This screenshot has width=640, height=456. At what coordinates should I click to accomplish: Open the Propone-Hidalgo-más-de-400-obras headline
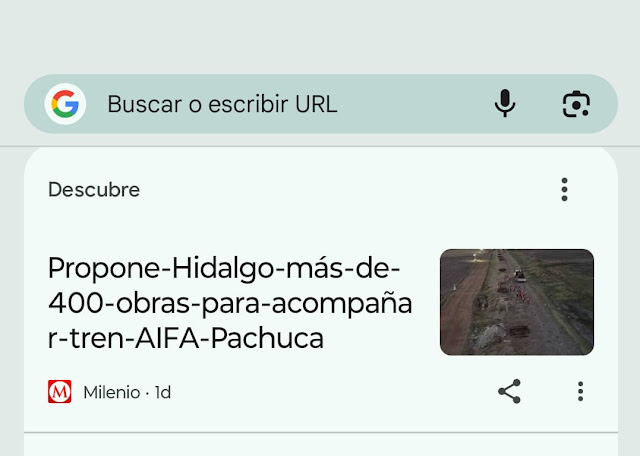[230, 303]
